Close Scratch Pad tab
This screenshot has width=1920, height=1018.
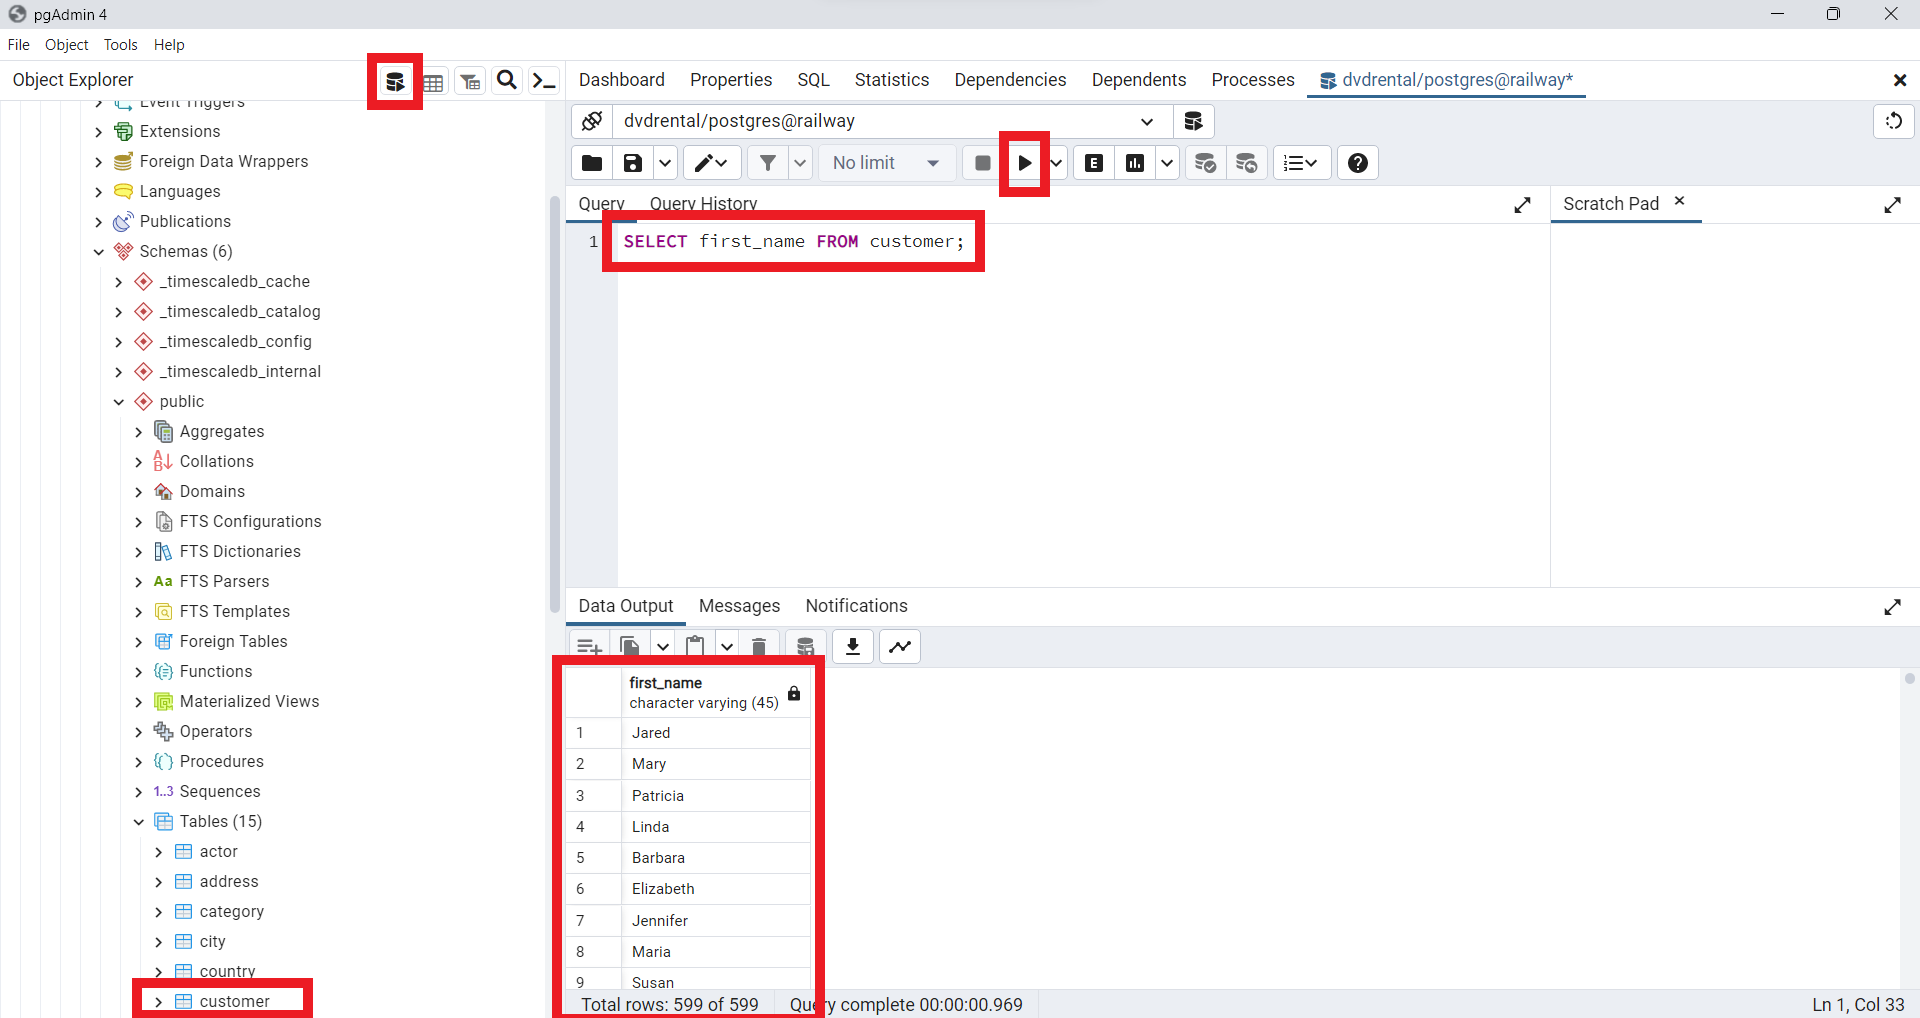1680,201
